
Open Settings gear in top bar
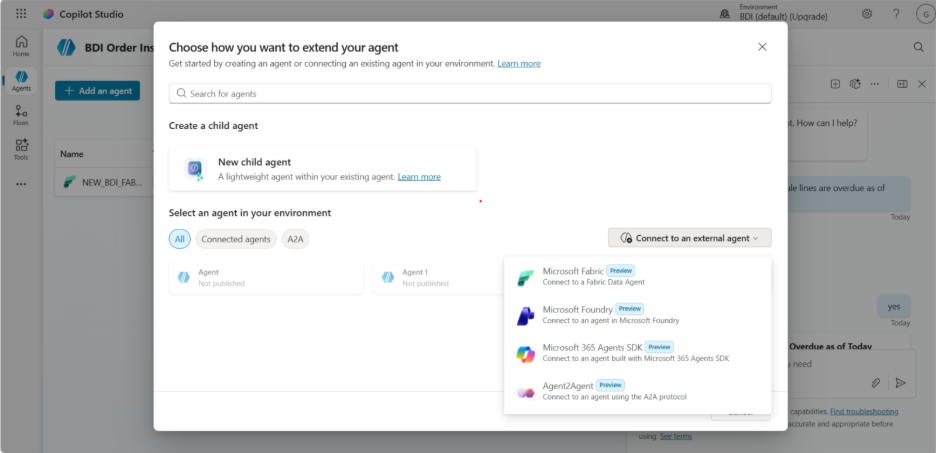tap(867, 14)
